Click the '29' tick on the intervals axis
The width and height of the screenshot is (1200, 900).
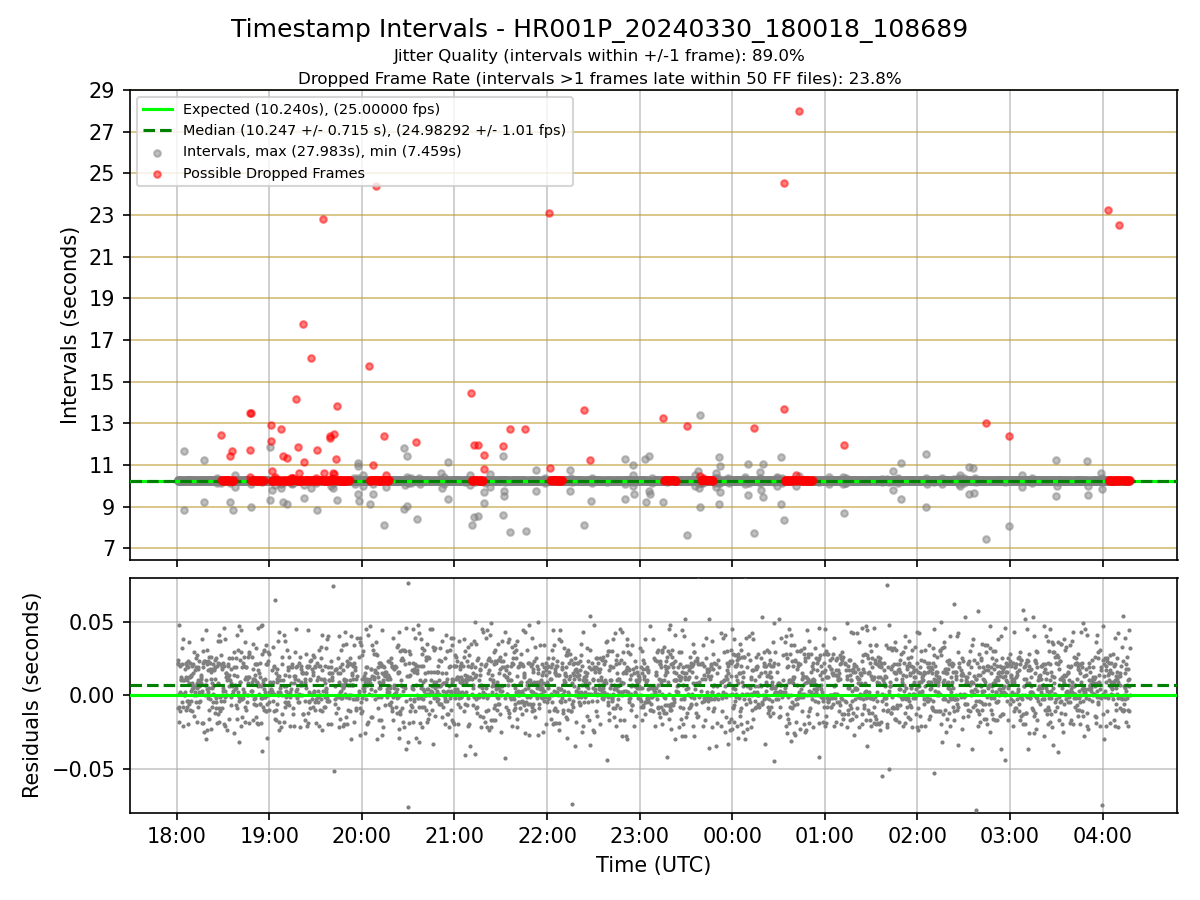(105, 90)
